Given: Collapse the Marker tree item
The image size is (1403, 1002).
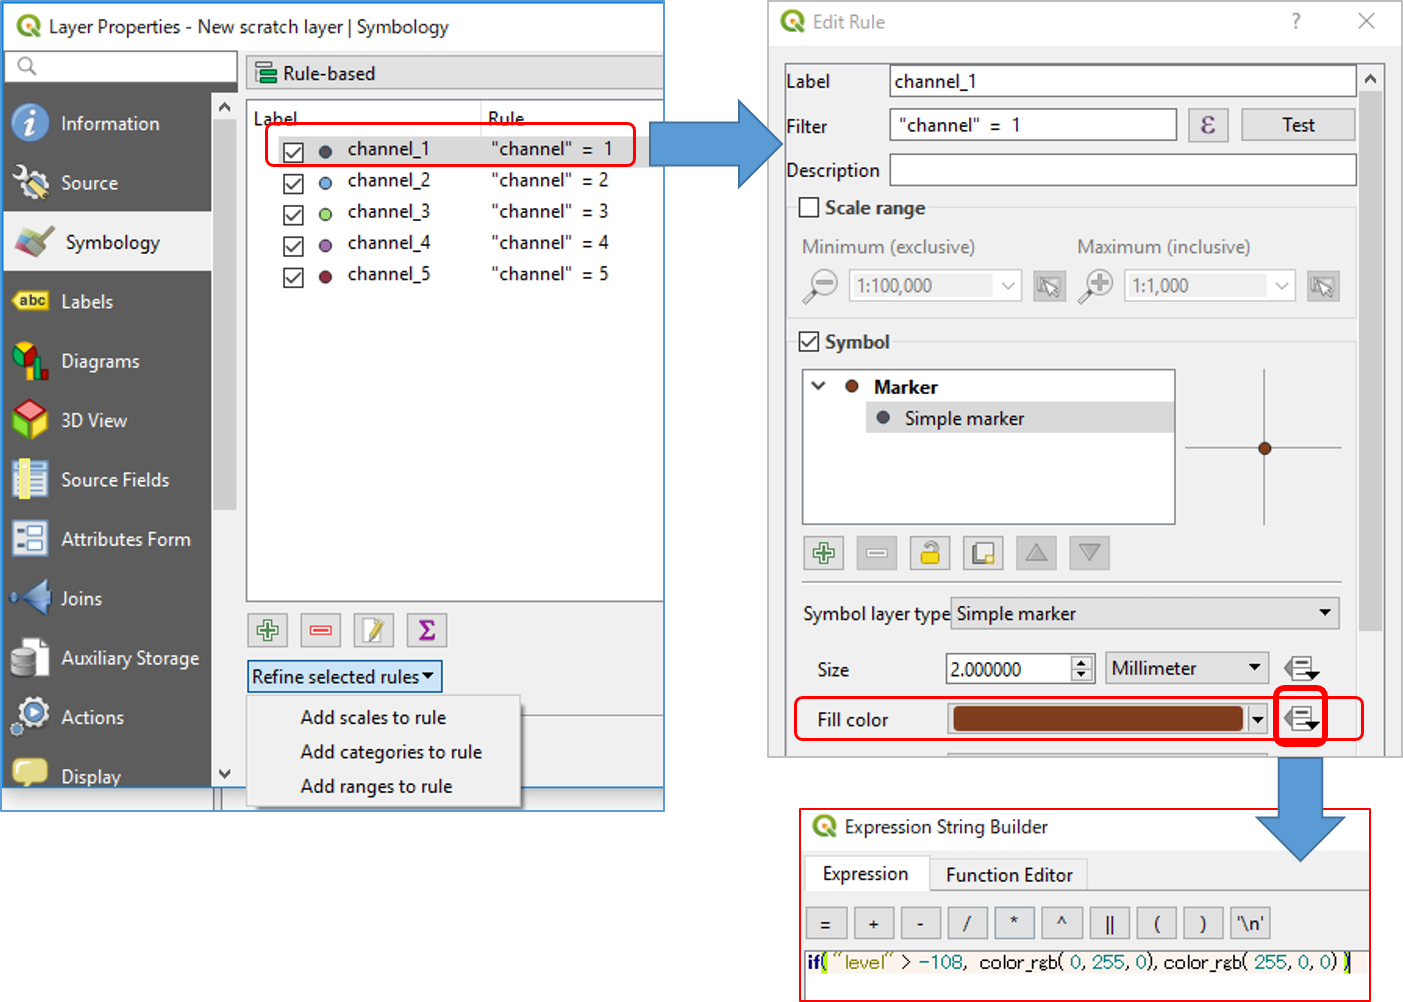Looking at the screenshot, I should (x=818, y=386).
